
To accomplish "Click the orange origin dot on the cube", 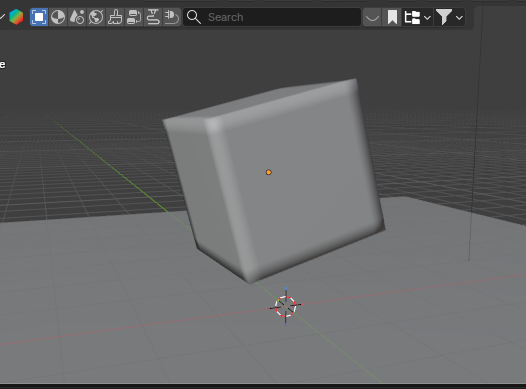I will pyautogui.click(x=268, y=172).
